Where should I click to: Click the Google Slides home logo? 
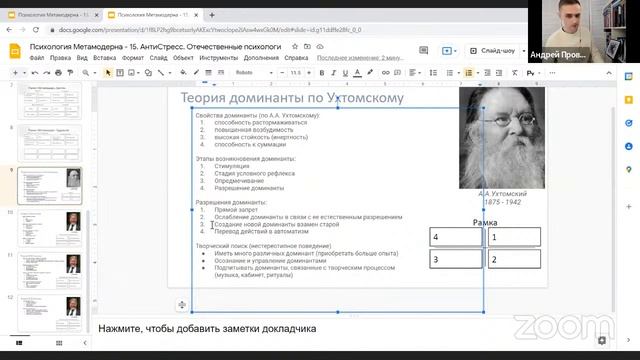[x=15, y=51]
